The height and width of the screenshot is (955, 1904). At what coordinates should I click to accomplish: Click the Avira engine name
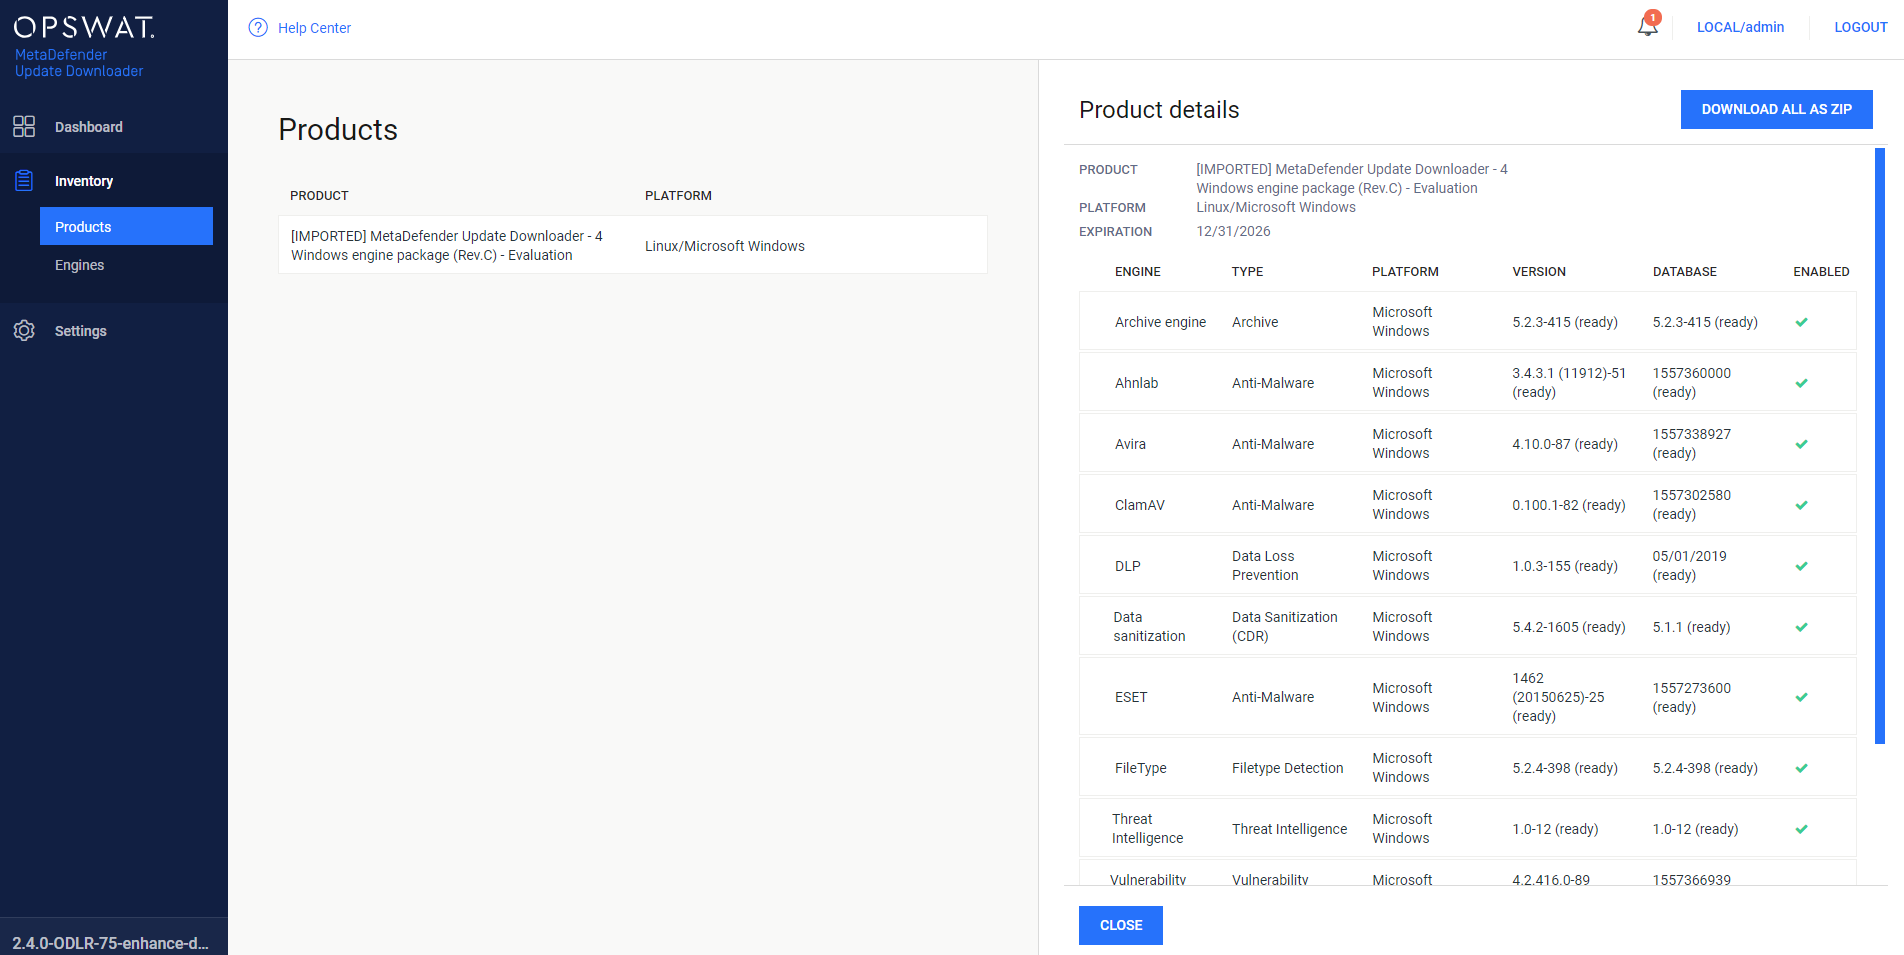(1130, 444)
